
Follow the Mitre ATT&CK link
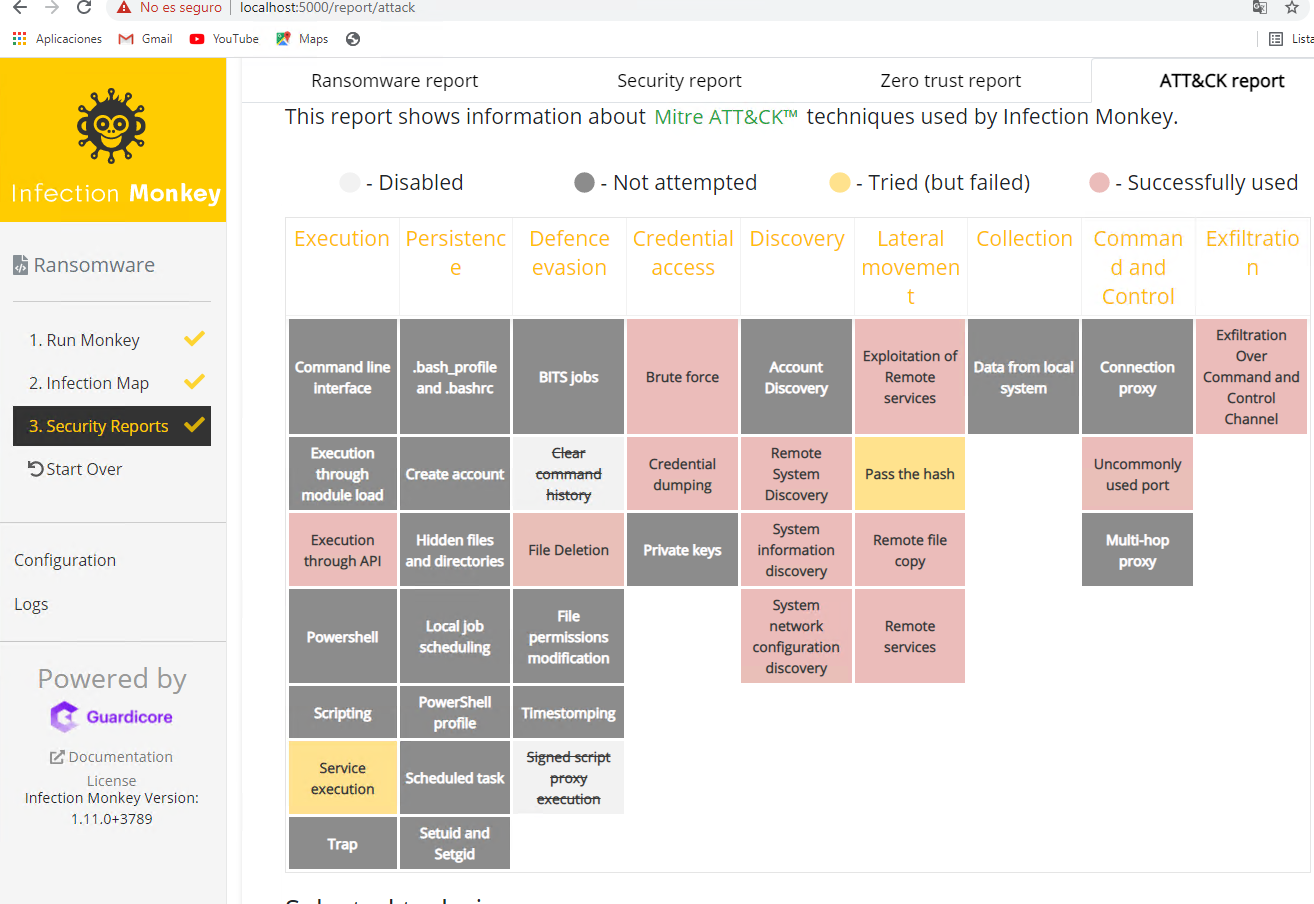point(726,117)
